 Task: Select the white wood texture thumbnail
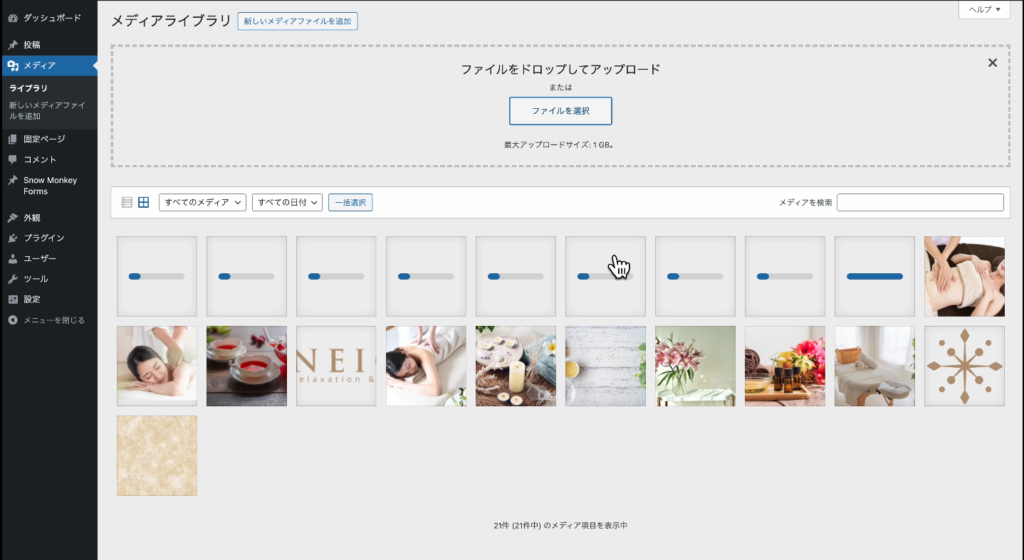click(605, 366)
